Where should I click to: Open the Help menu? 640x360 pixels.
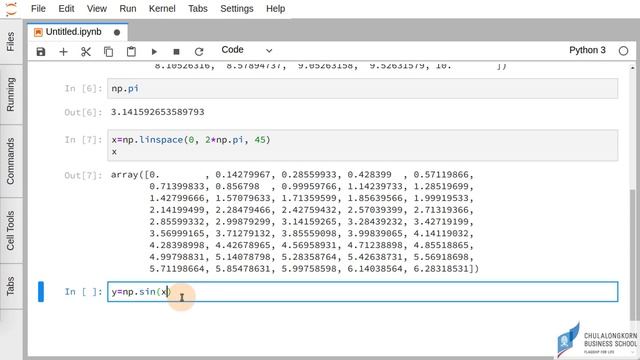(x=276, y=9)
